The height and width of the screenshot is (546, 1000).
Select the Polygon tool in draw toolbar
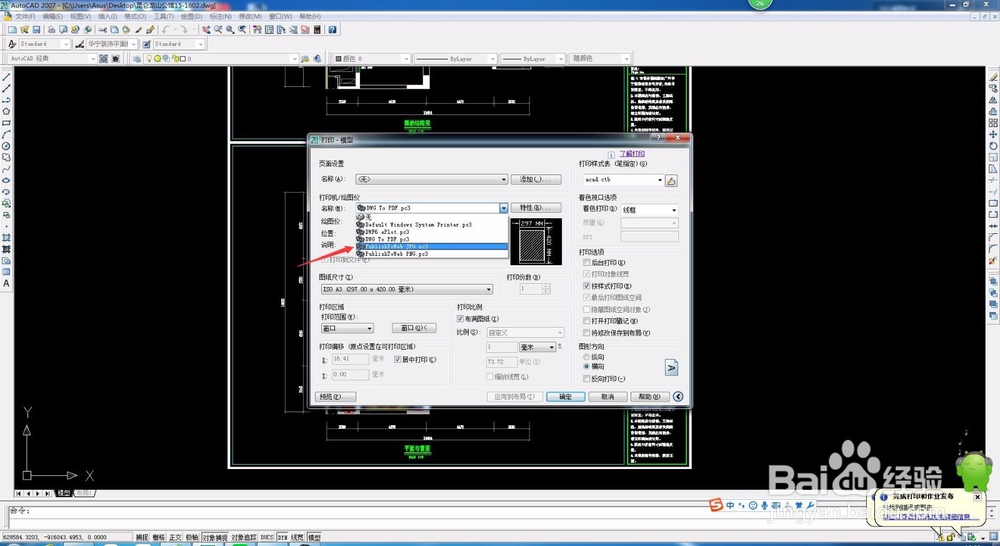(6, 112)
